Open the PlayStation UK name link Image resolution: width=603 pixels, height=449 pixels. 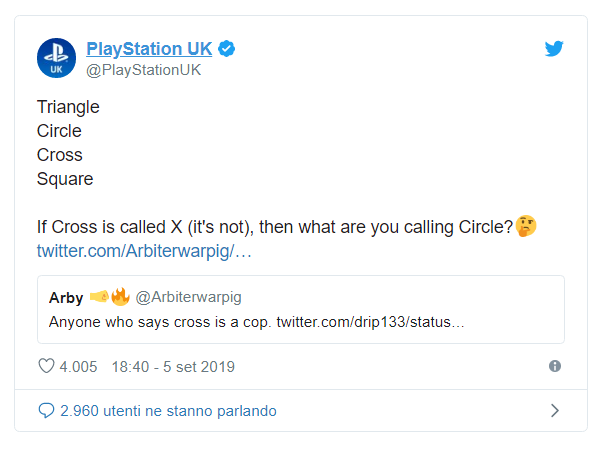point(149,49)
